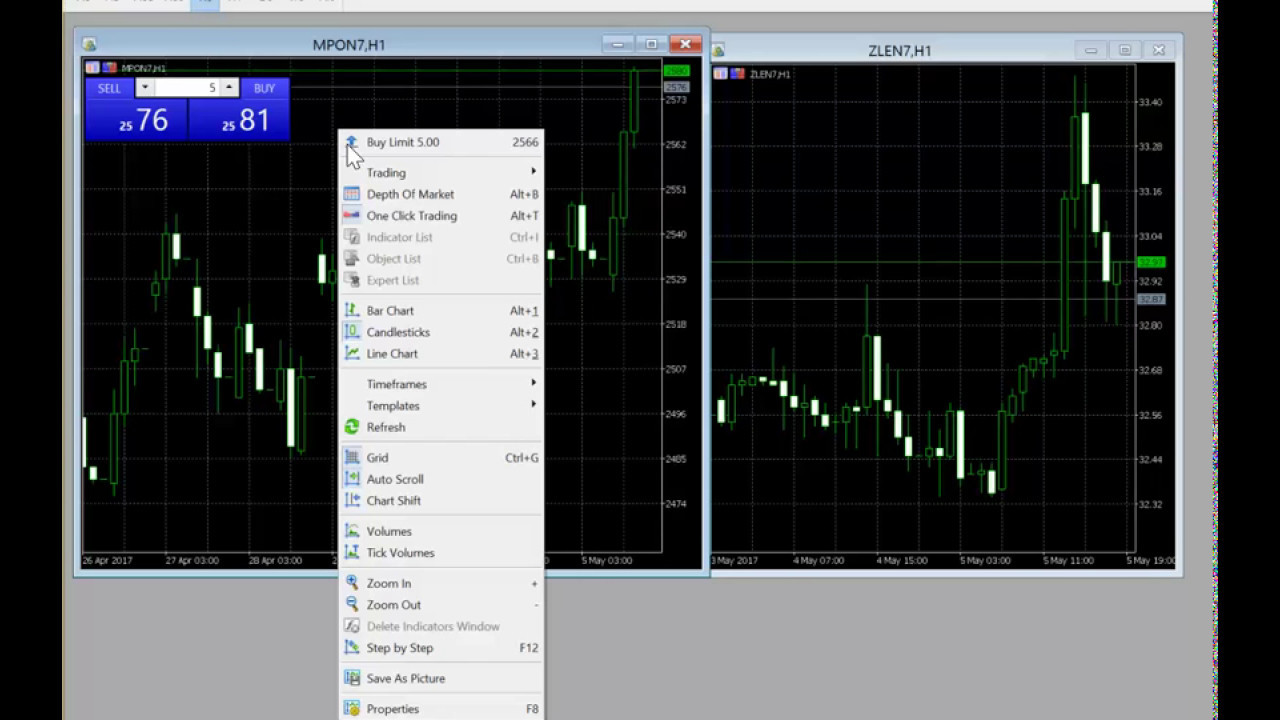
Task: Choose Step by Step entry
Action: (x=441, y=648)
